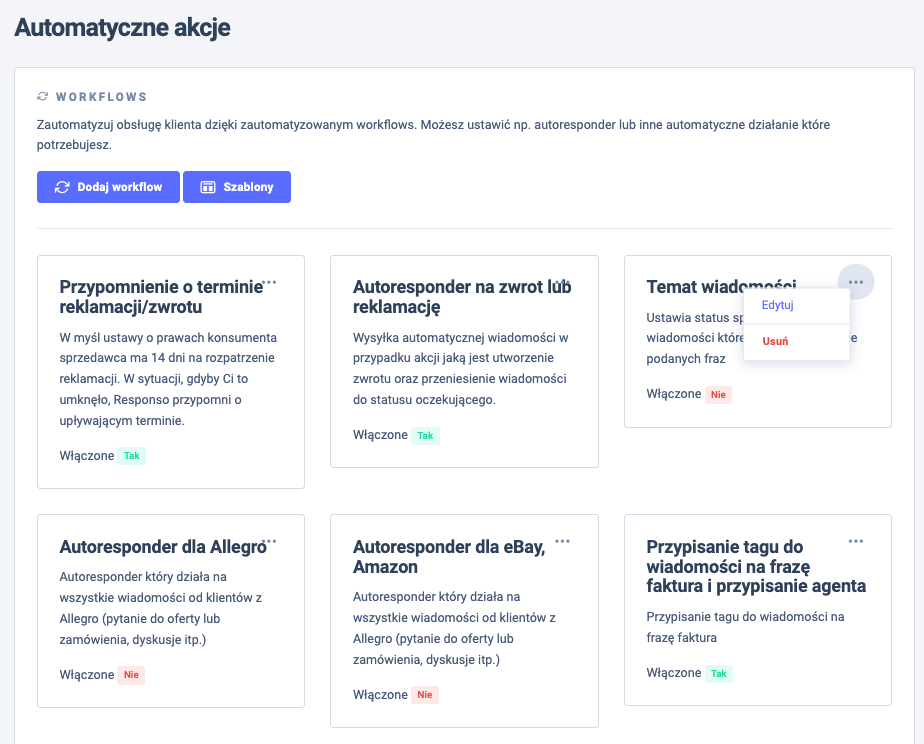
Task: Open the Szablony templates view
Action: pyautogui.click(x=237, y=186)
